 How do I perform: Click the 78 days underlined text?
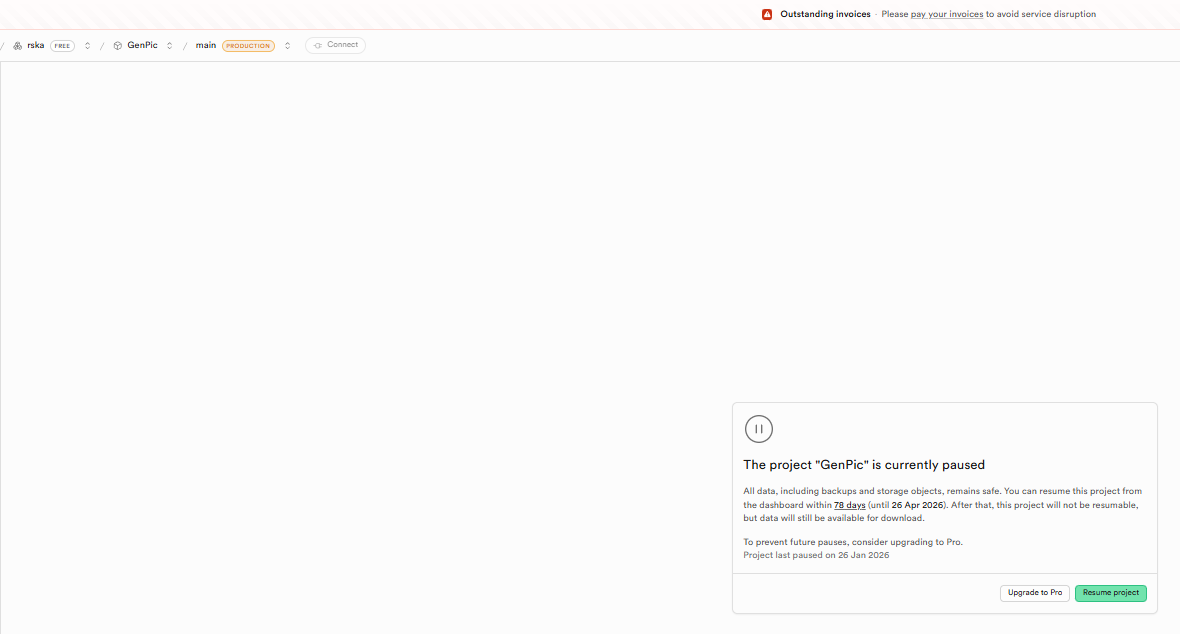pyautogui.click(x=850, y=505)
